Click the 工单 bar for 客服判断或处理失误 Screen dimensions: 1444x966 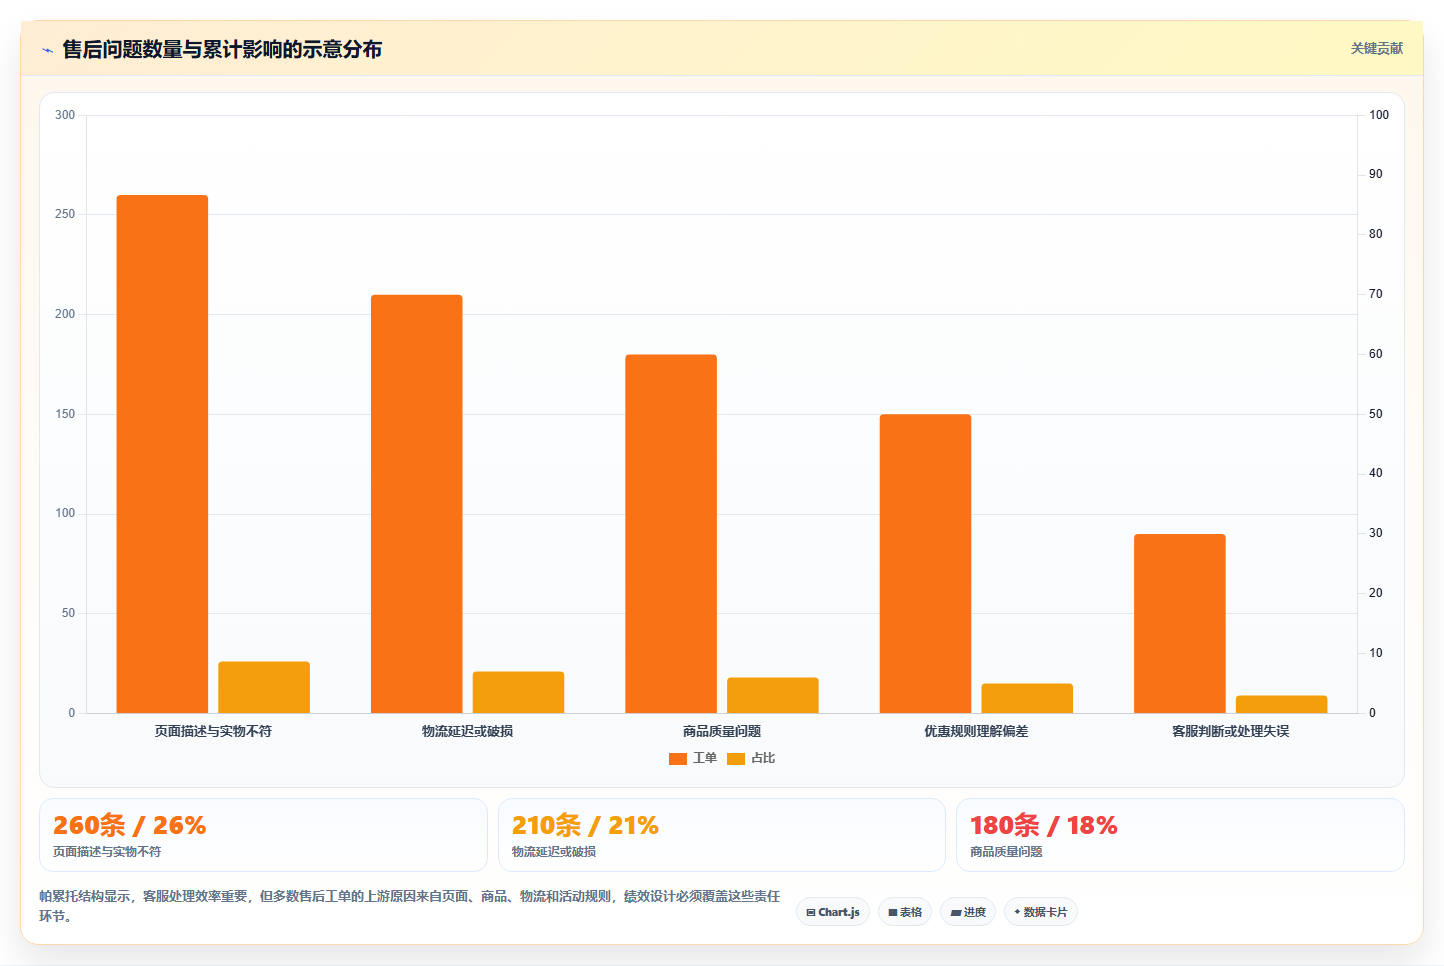pos(1180,623)
